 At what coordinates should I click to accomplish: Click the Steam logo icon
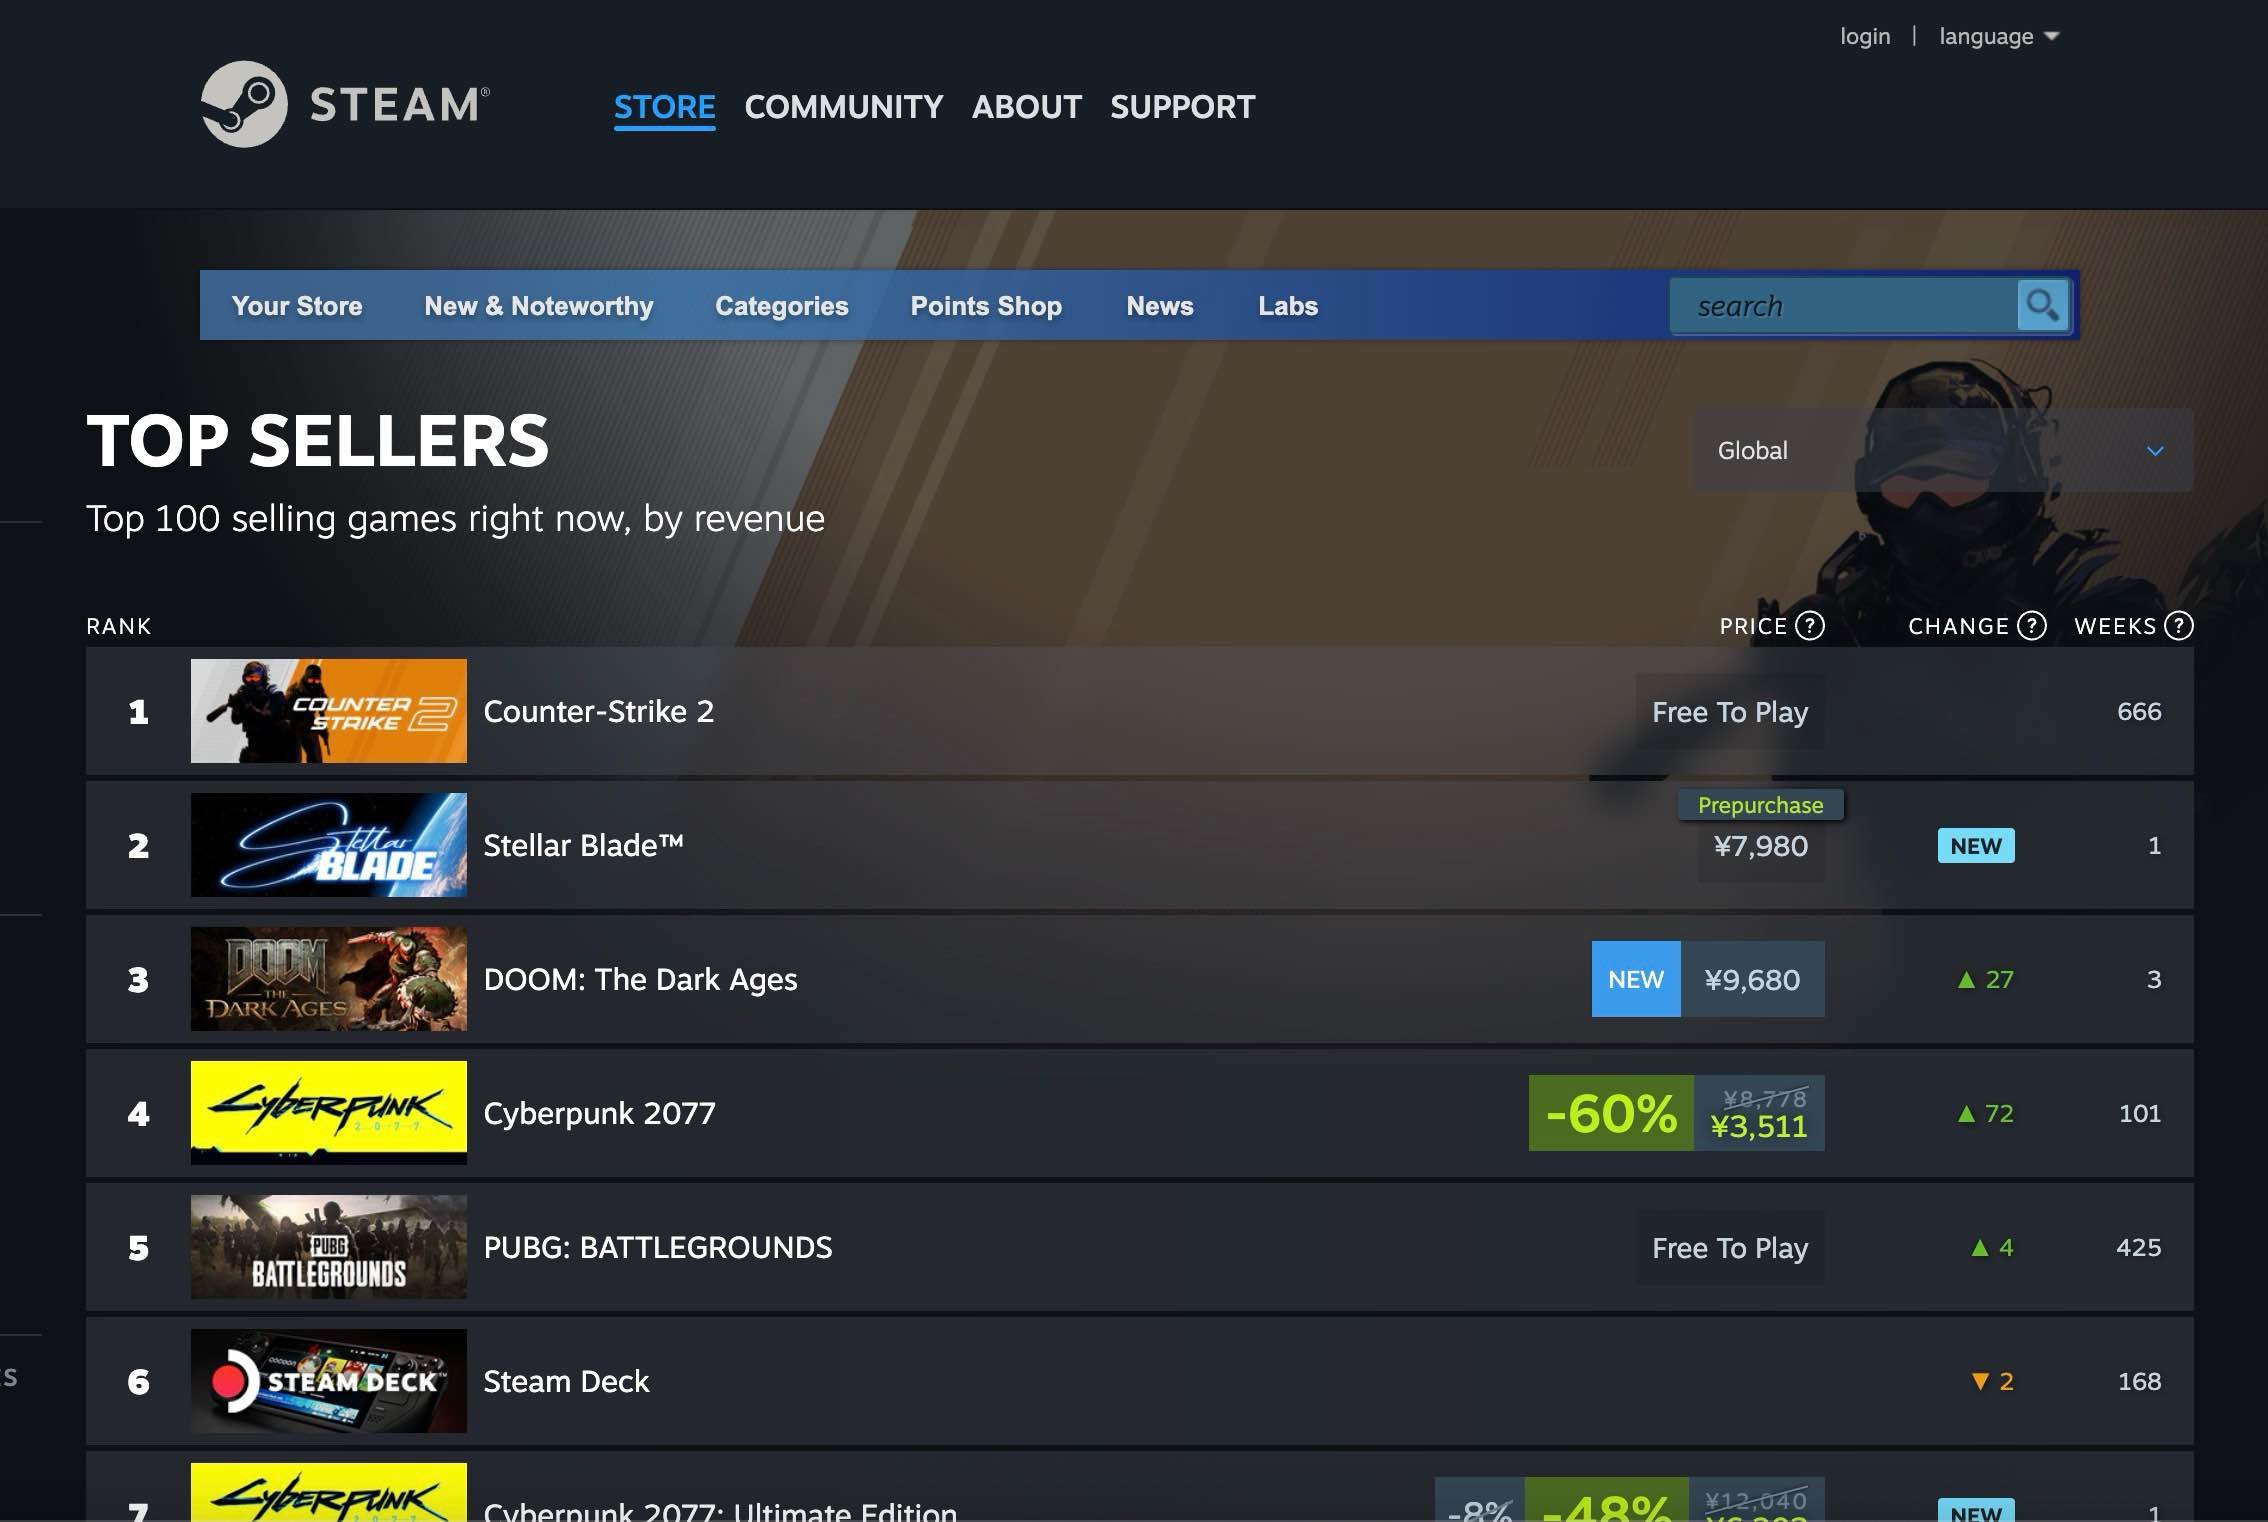(244, 104)
